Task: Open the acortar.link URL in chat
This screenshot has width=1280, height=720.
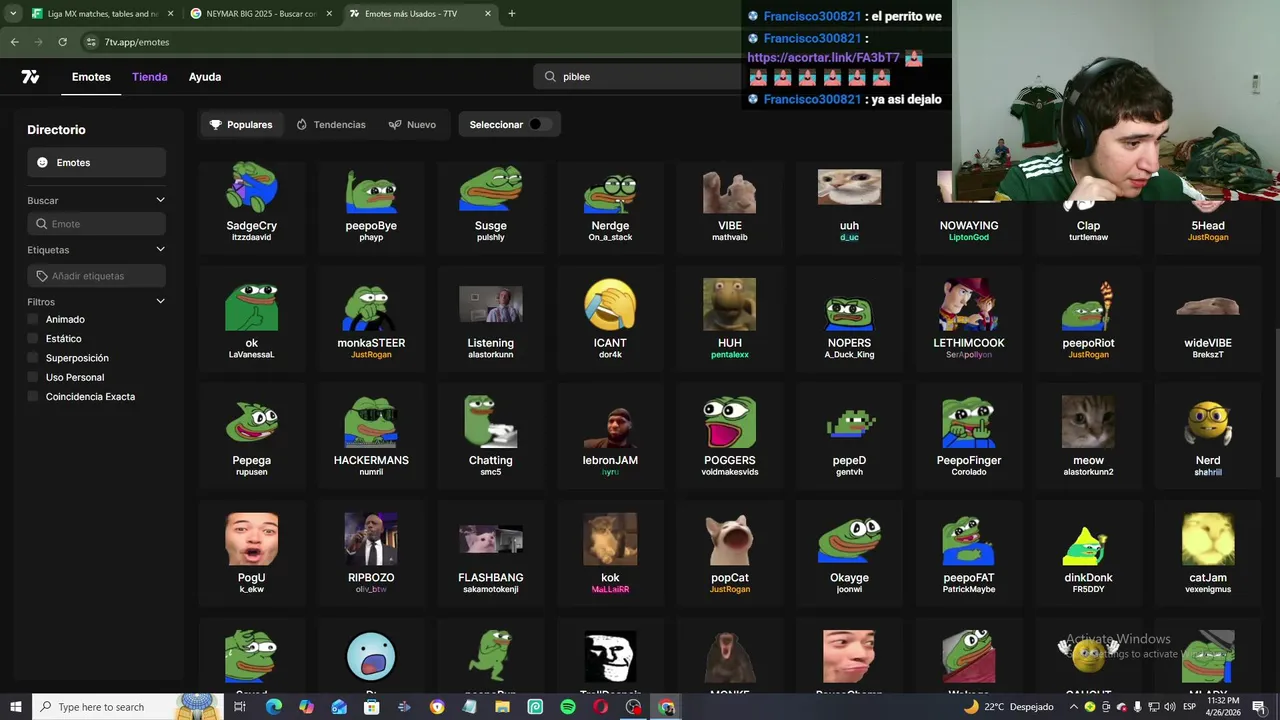Action: pyautogui.click(x=823, y=58)
